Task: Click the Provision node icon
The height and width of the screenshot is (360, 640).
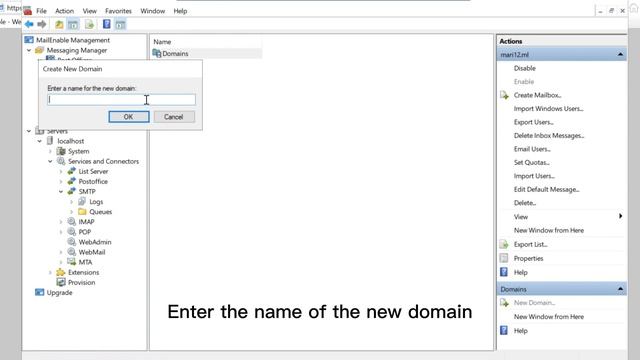Action: pyautogui.click(x=61, y=282)
